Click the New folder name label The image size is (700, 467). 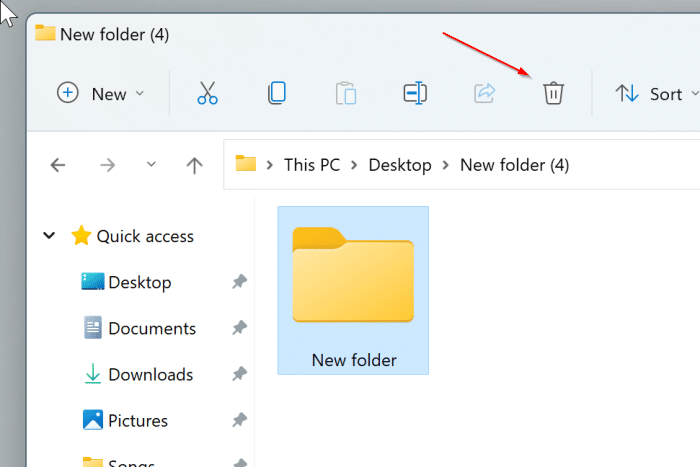354,360
